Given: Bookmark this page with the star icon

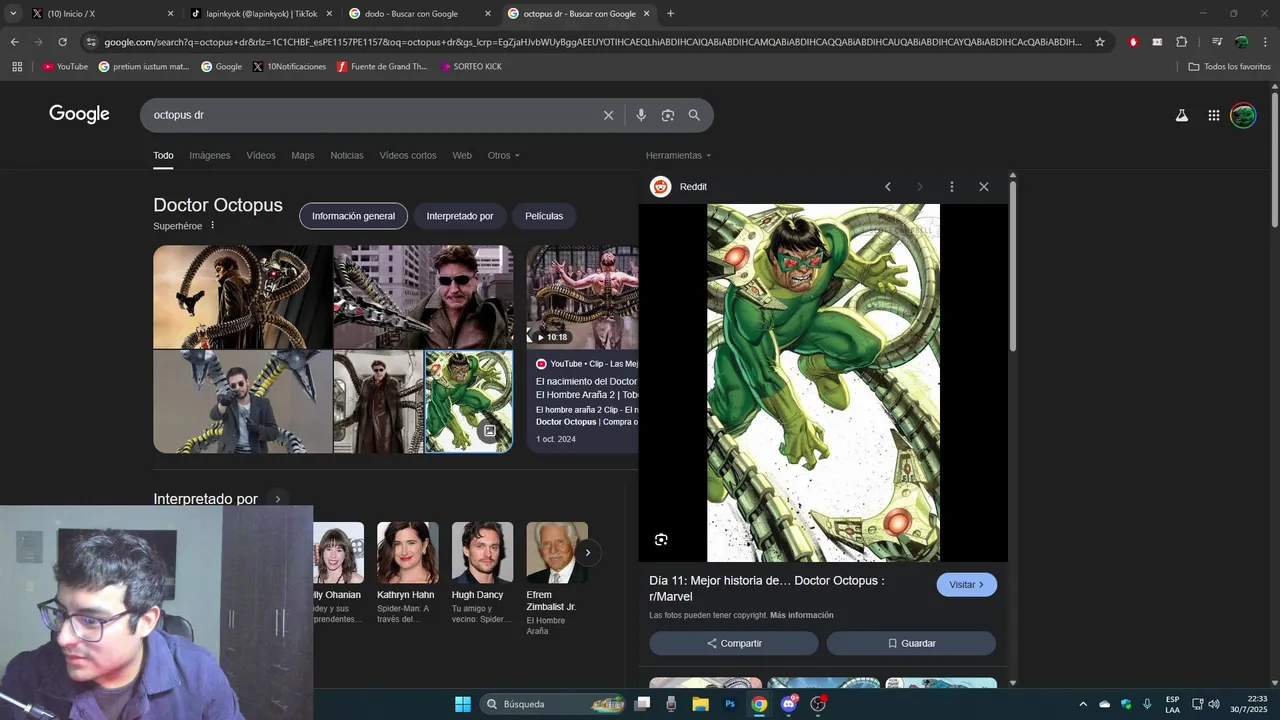Looking at the screenshot, I should 1100,42.
